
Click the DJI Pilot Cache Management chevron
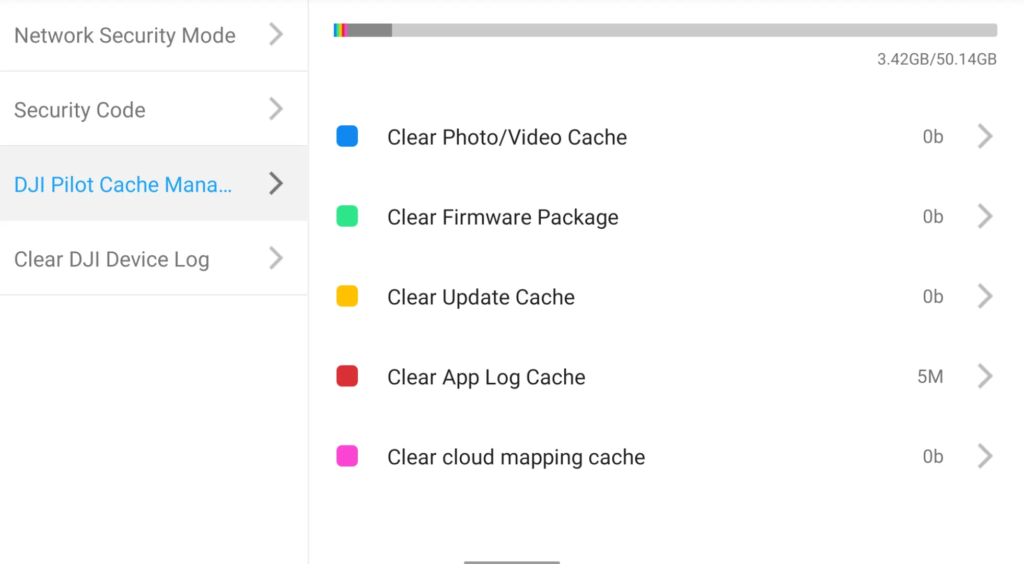[x=276, y=184]
